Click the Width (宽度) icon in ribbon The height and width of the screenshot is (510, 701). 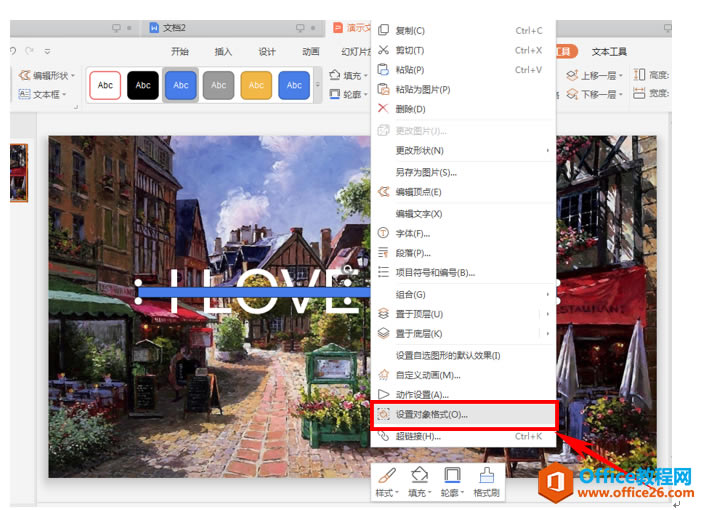(639, 93)
